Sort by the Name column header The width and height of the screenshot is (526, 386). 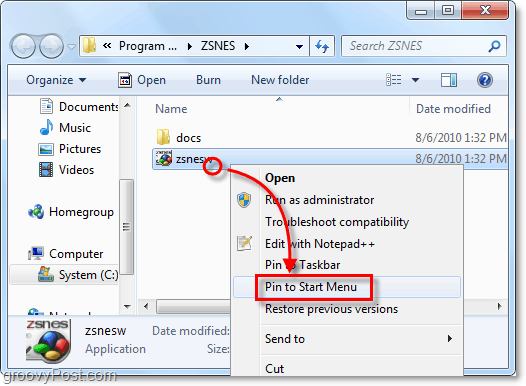(171, 109)
